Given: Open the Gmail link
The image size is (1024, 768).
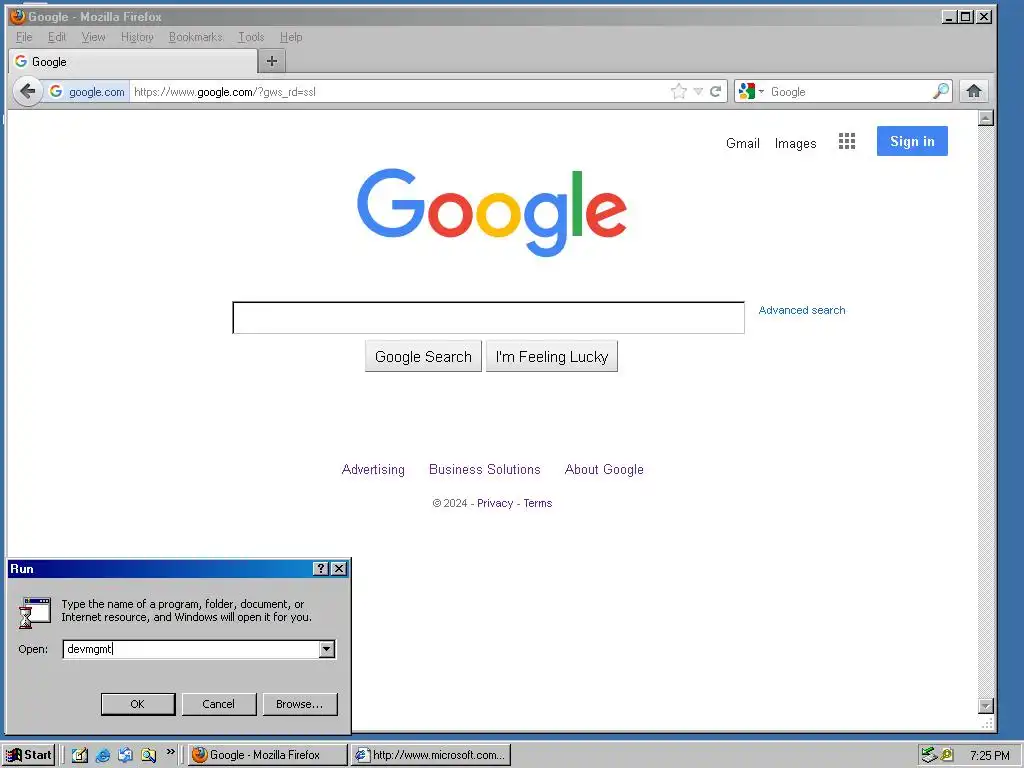Looking at the screenshot, I should pyautogui.click(x=743, y=143).
